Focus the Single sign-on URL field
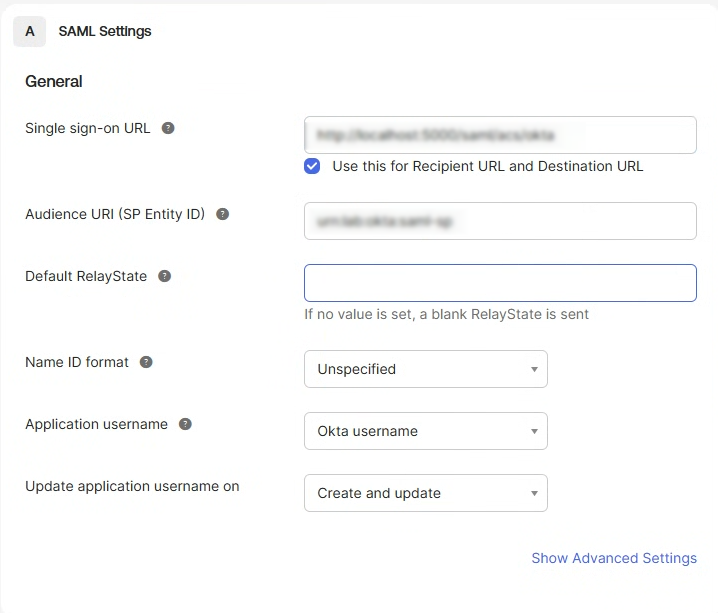The image size is (718, 613). pyautogui.click(x=500, y=135)
